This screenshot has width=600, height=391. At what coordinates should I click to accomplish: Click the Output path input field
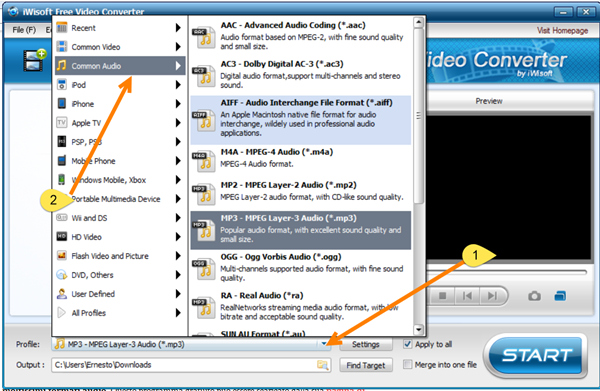click(191, 365)
